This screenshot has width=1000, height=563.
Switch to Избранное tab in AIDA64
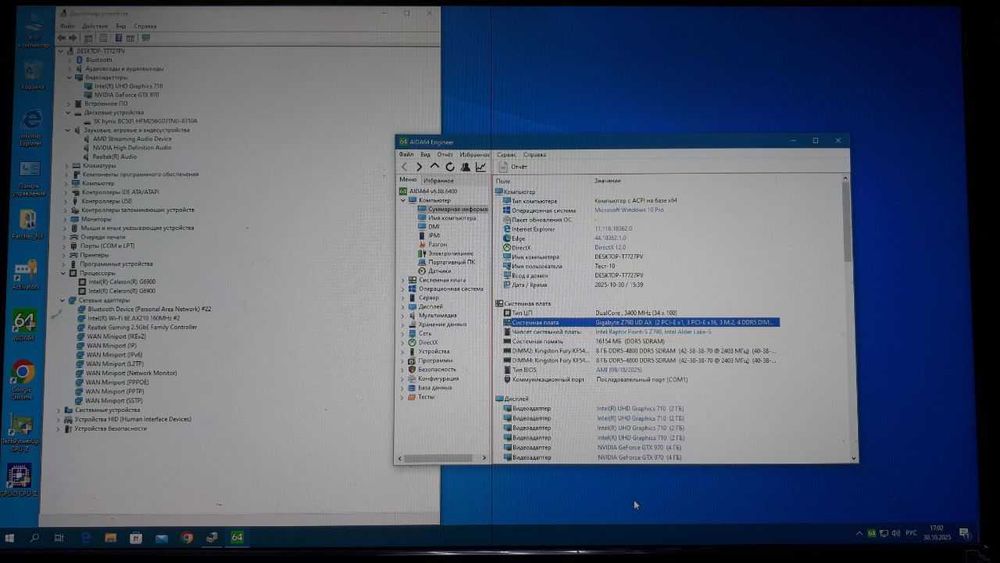point(439,180)
